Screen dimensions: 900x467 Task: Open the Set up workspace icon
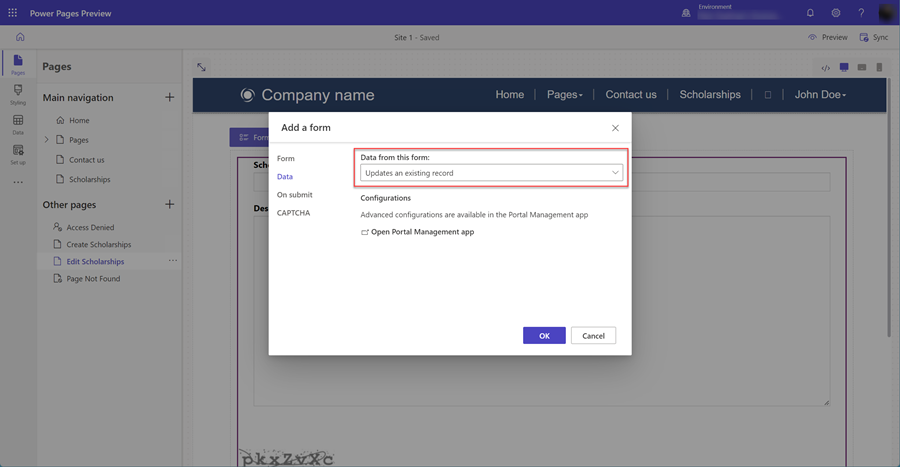18,154
